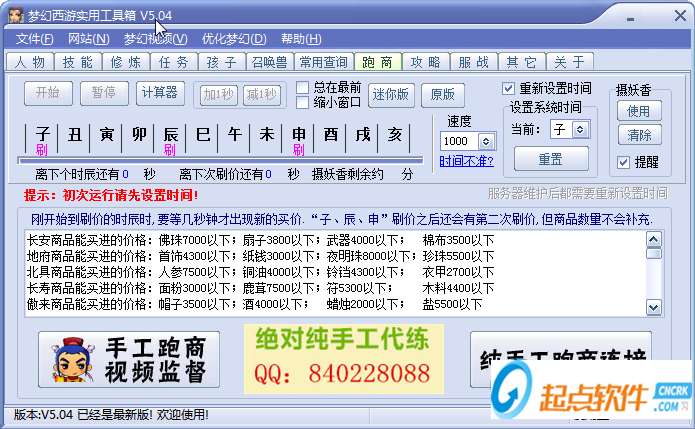Switch to the 常用查询 tab
This screenshot has height=429, width=695.
[x=324, y=62]
